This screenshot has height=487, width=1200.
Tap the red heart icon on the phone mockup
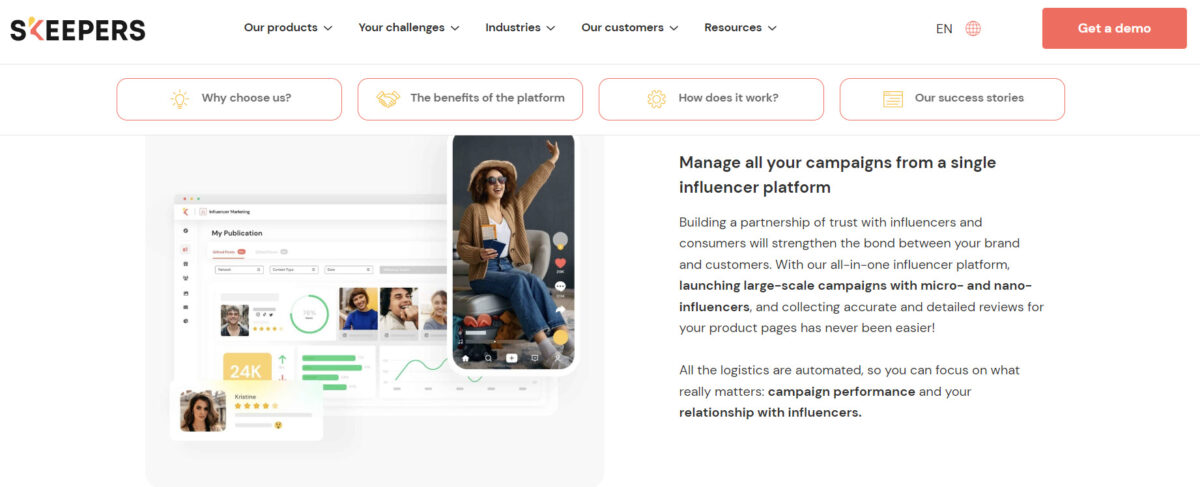coord(560,263)
